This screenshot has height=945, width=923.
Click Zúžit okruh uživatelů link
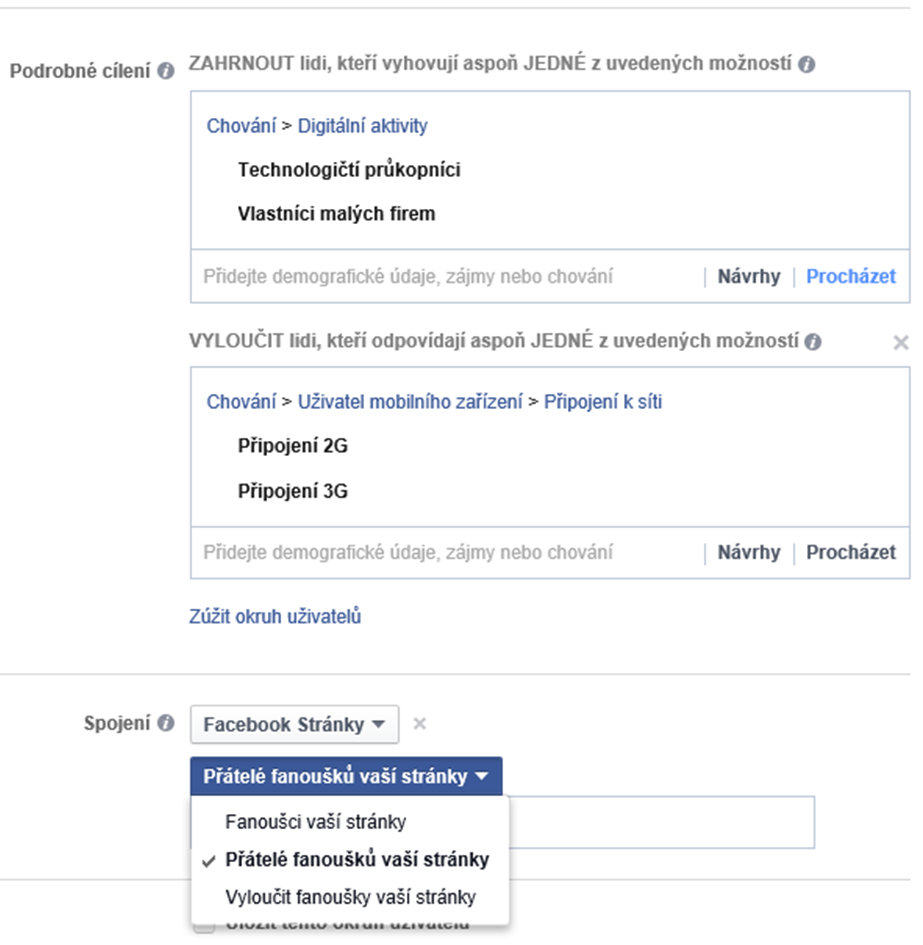275,617
